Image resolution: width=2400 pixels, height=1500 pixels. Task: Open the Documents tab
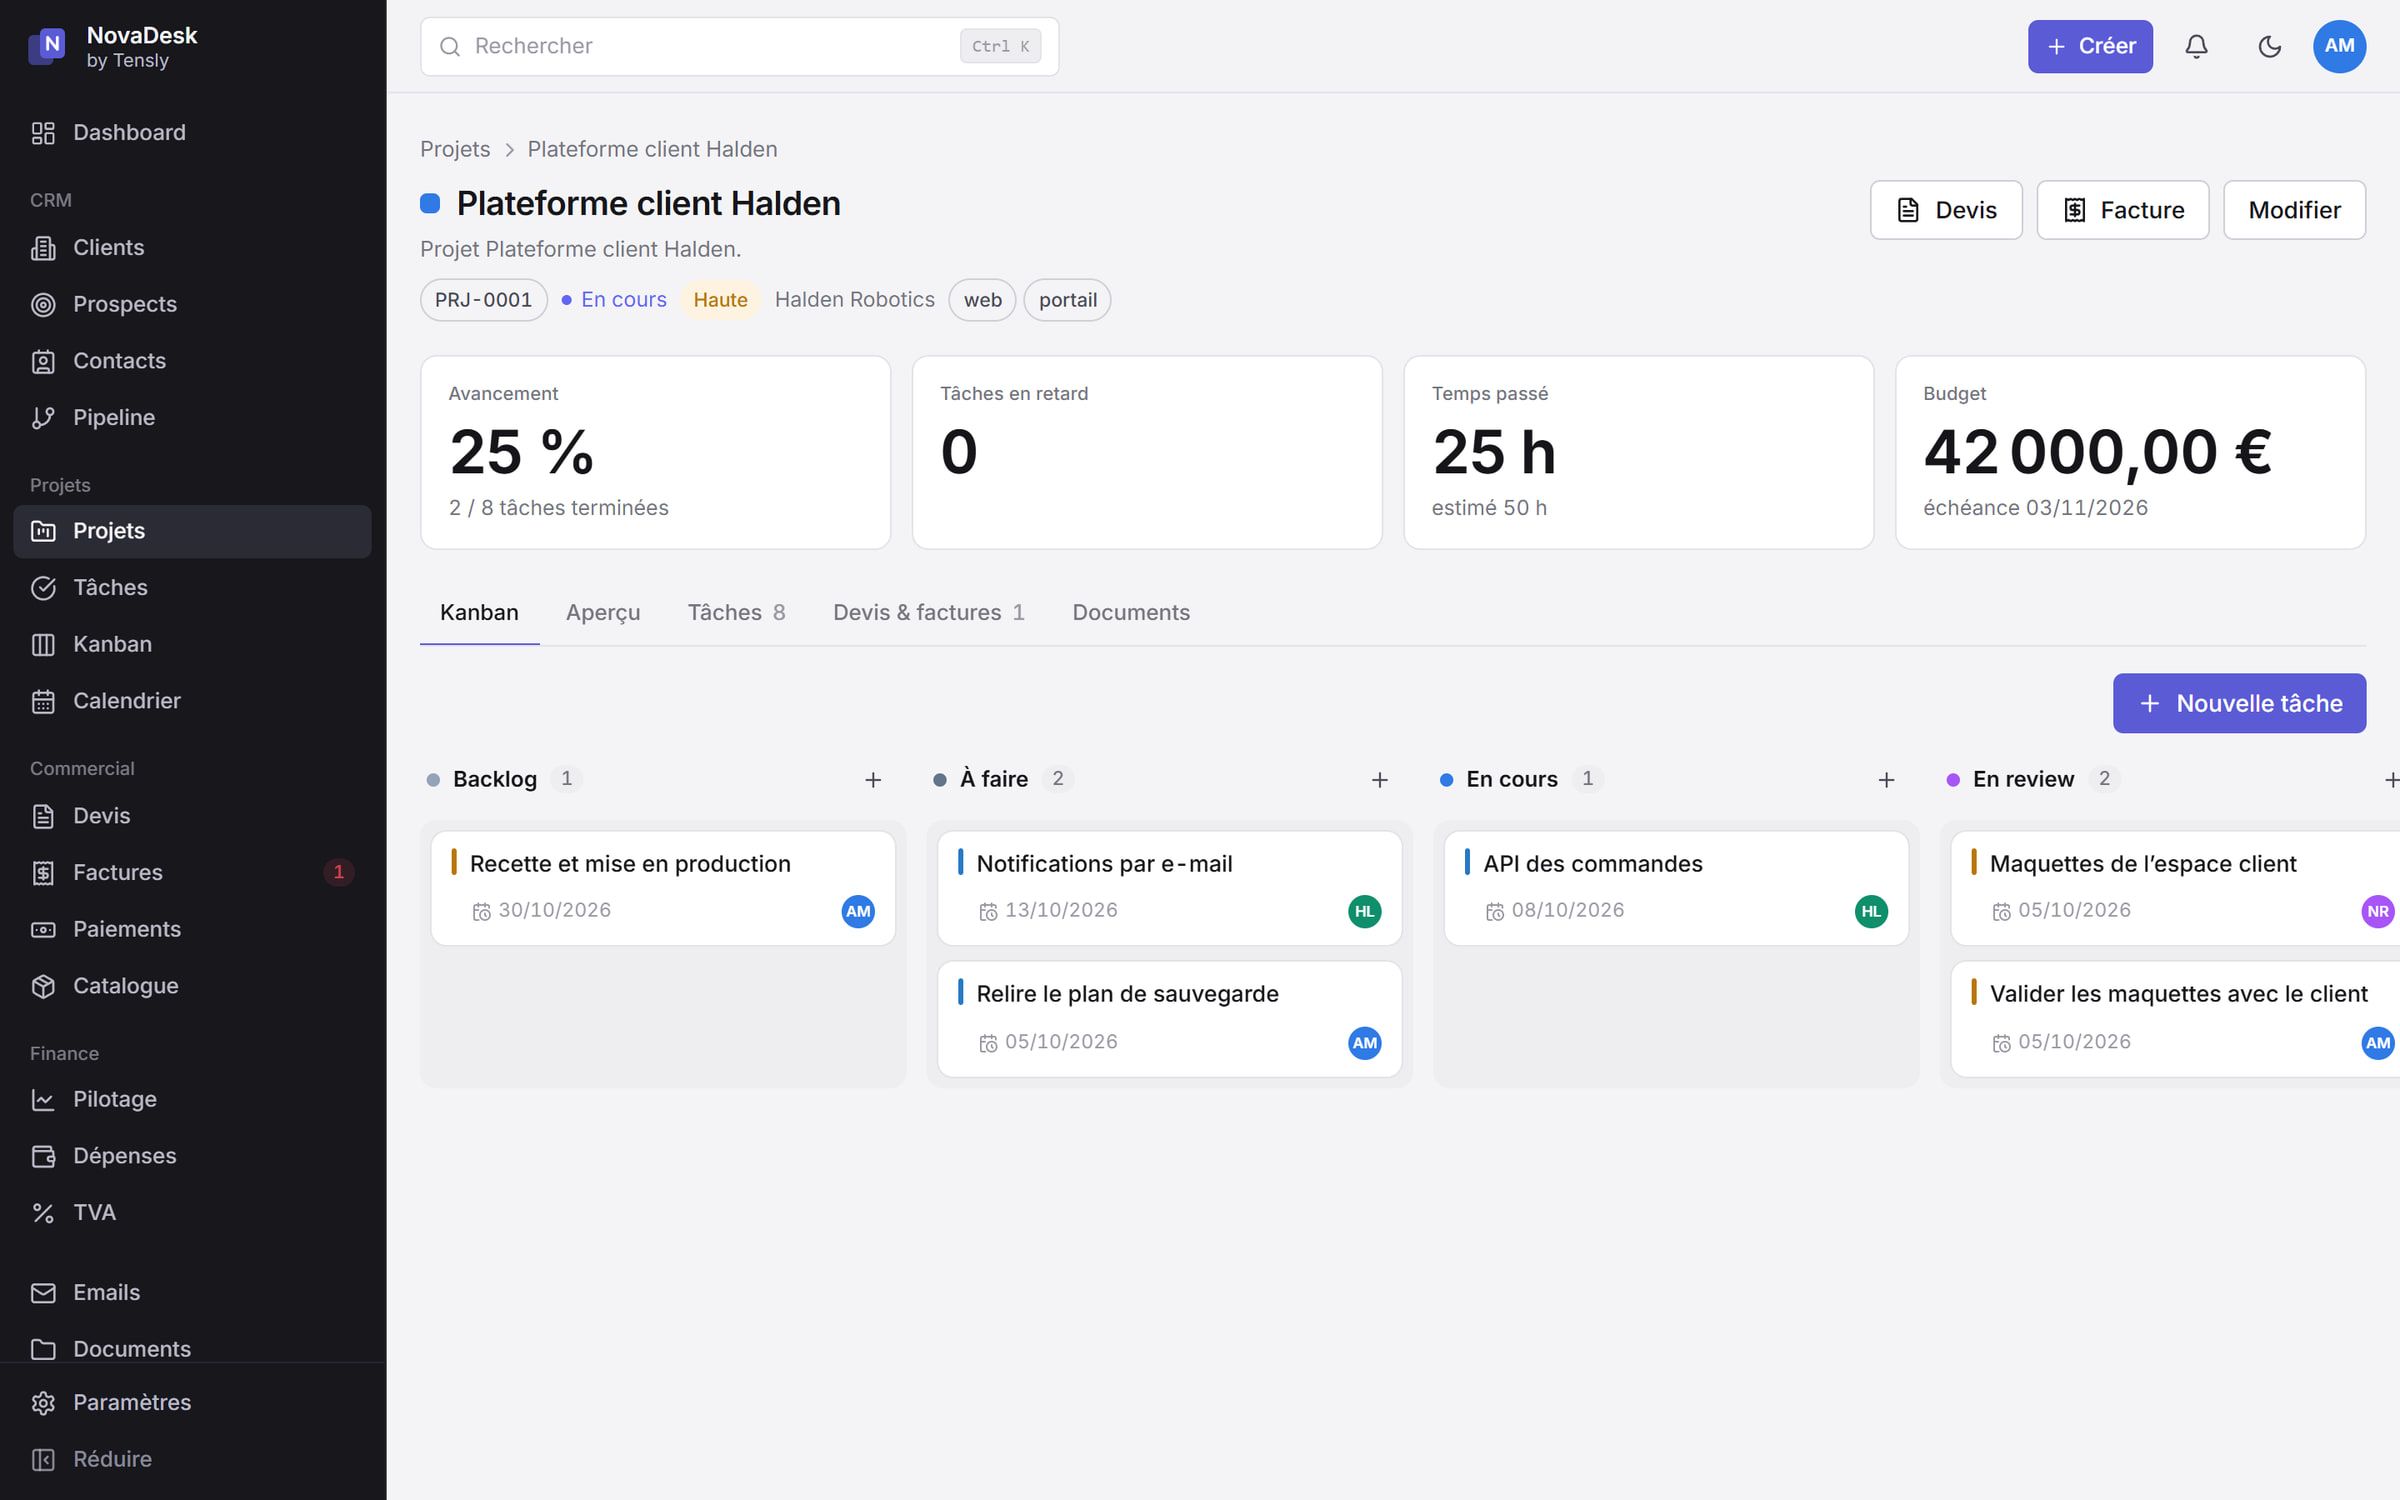1131,613
